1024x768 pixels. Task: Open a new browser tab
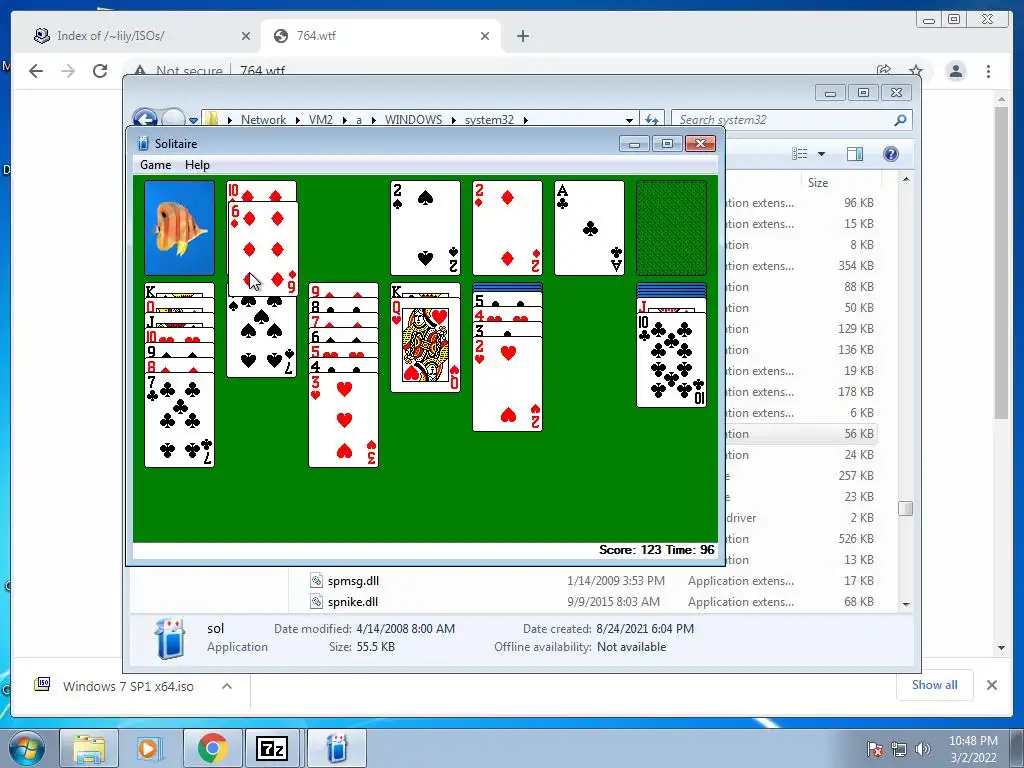point(522,36)
